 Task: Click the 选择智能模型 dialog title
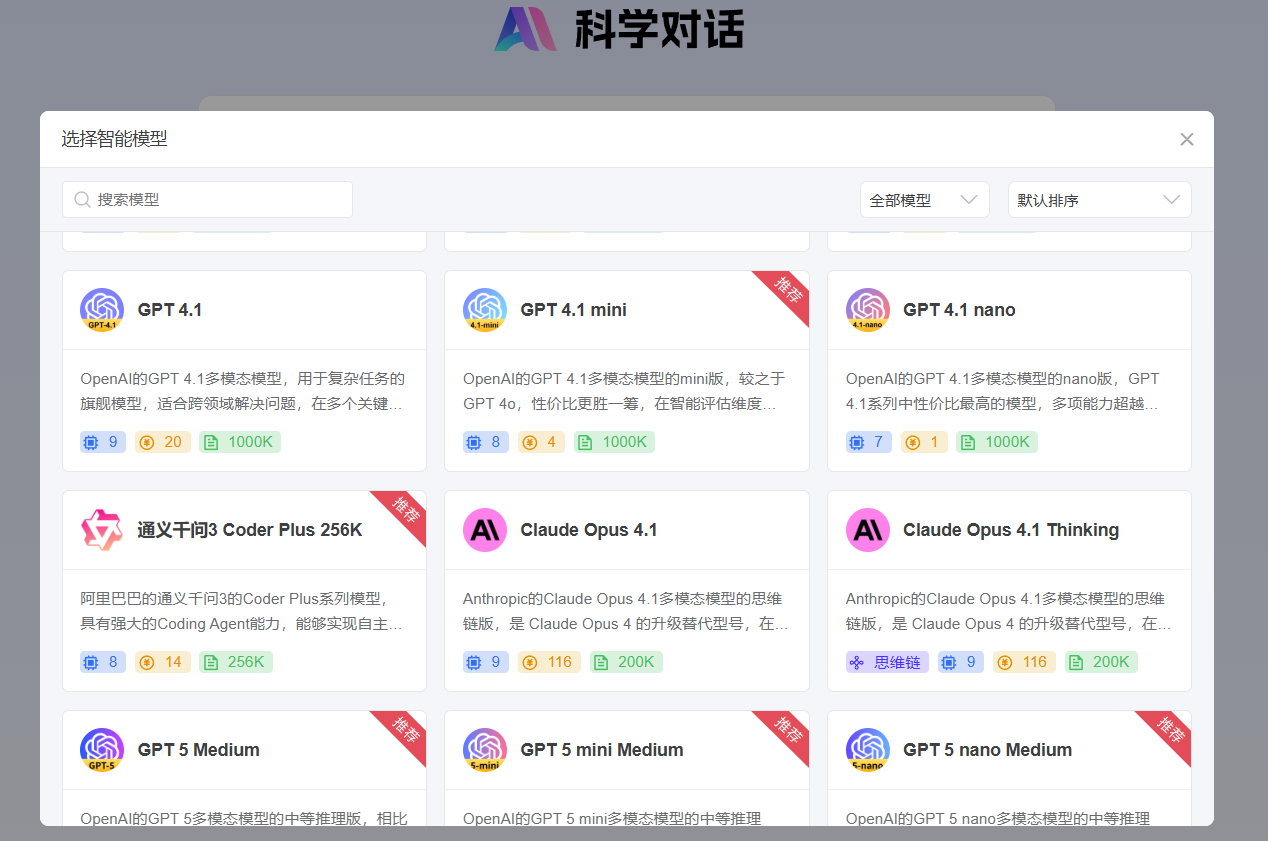coord(114,139)
